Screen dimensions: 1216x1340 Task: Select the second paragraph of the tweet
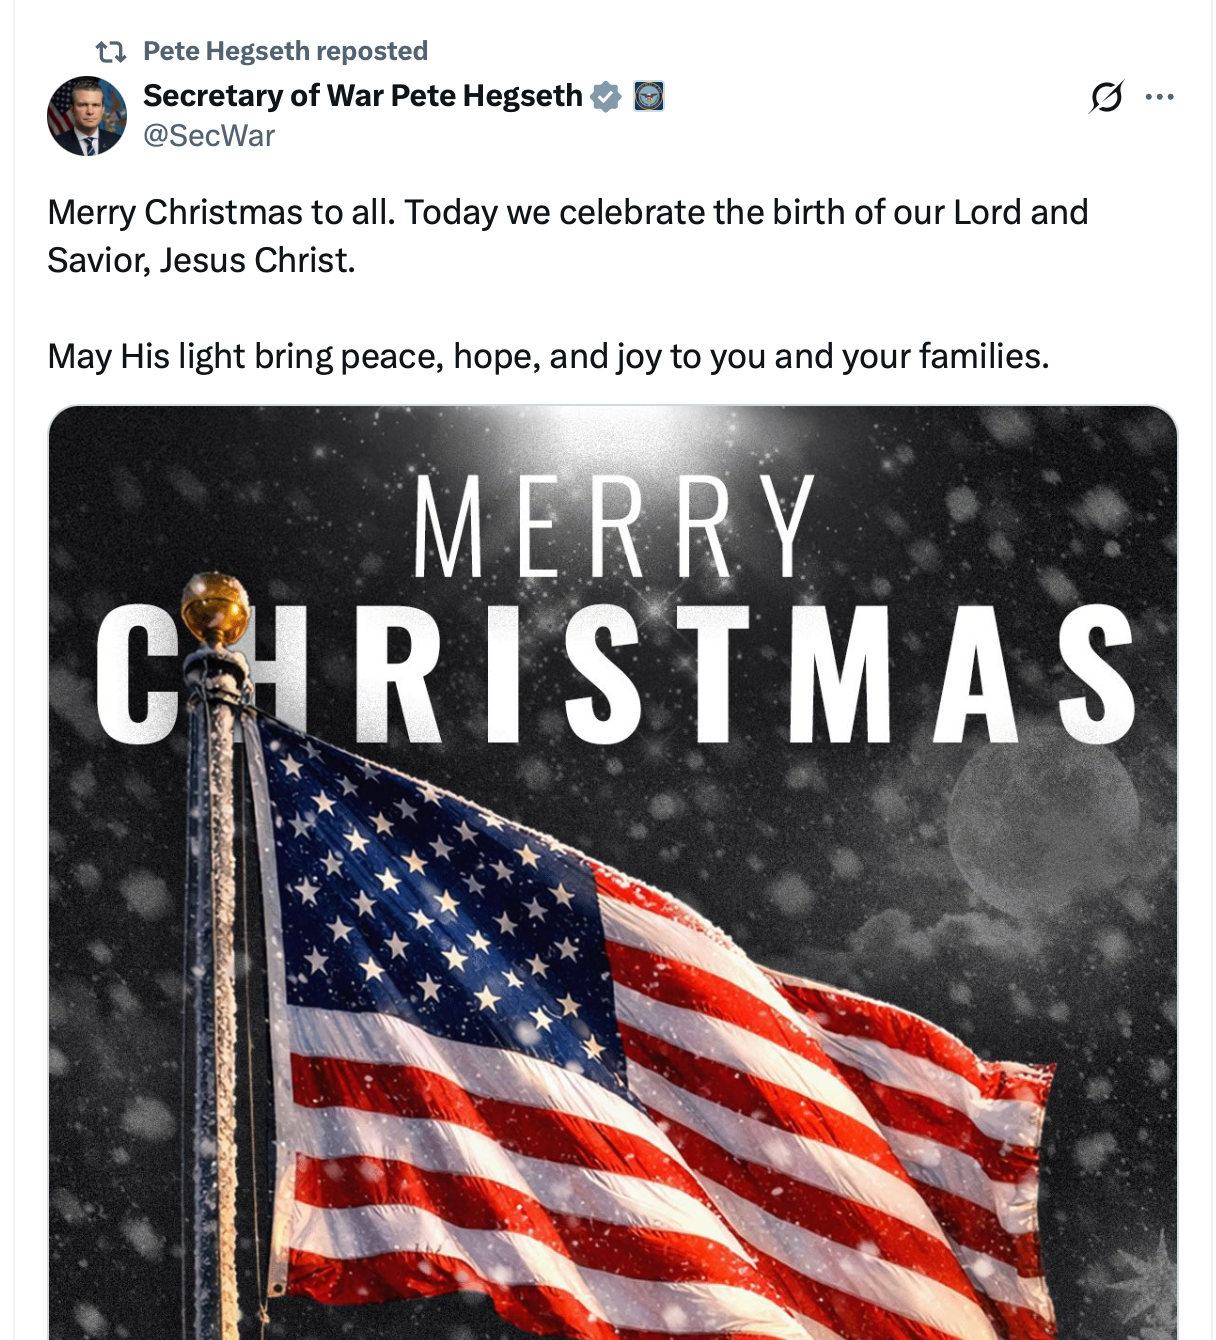click(x=548, y=353)
